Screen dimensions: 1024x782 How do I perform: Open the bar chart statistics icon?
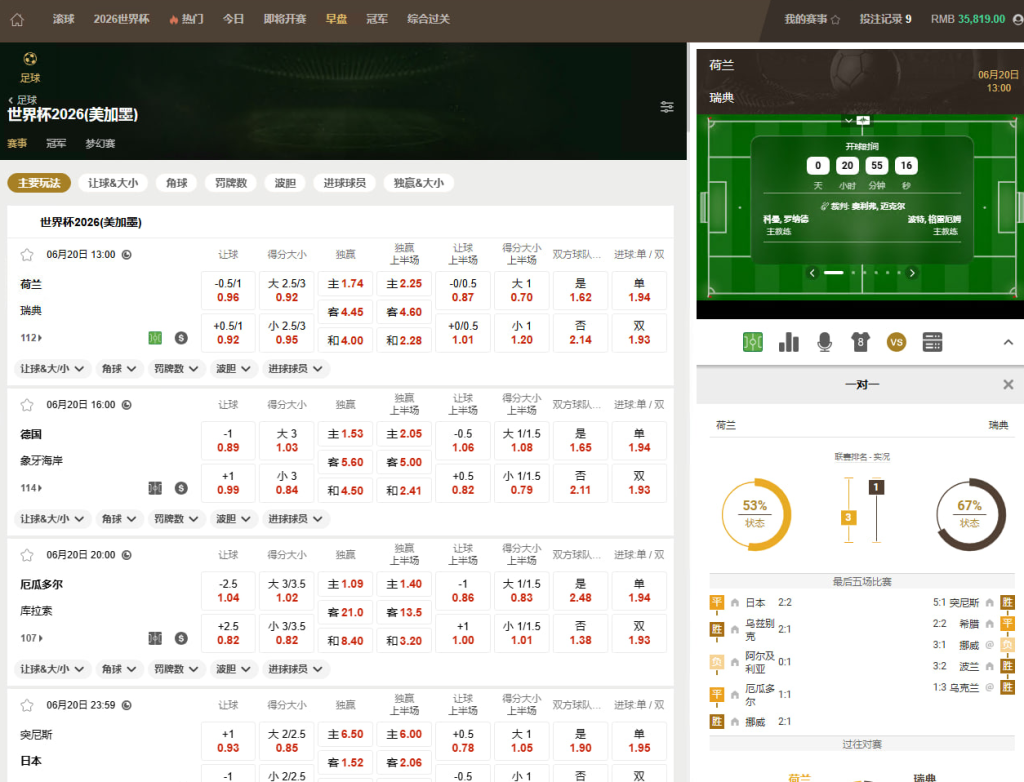(789, 342)
